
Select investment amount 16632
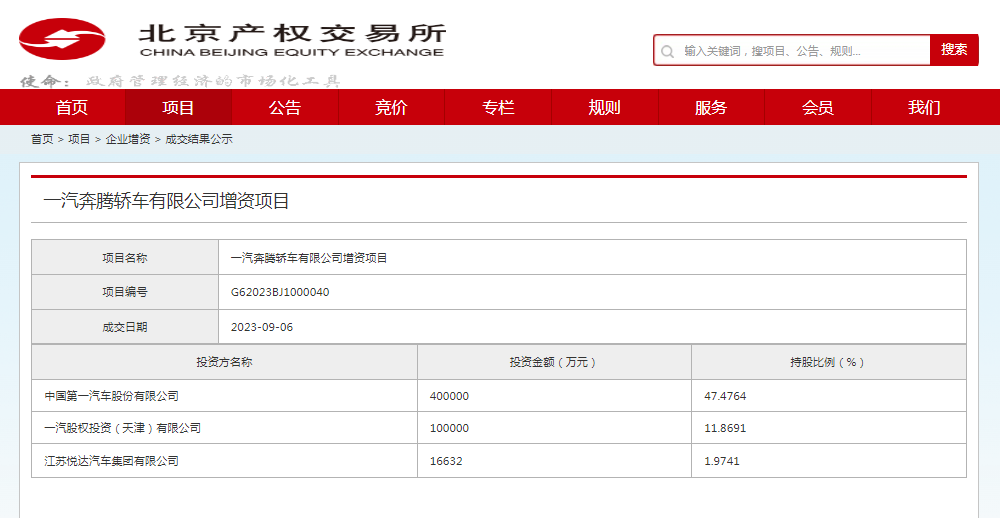446,461
